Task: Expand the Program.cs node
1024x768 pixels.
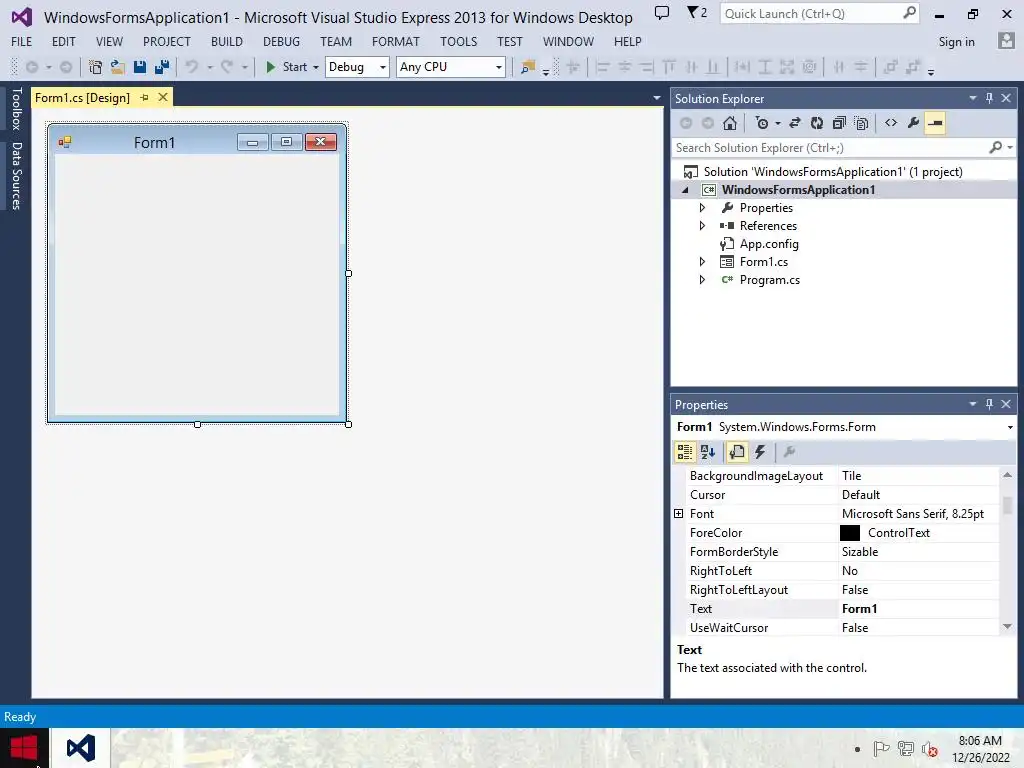Action: click(702, 280)
